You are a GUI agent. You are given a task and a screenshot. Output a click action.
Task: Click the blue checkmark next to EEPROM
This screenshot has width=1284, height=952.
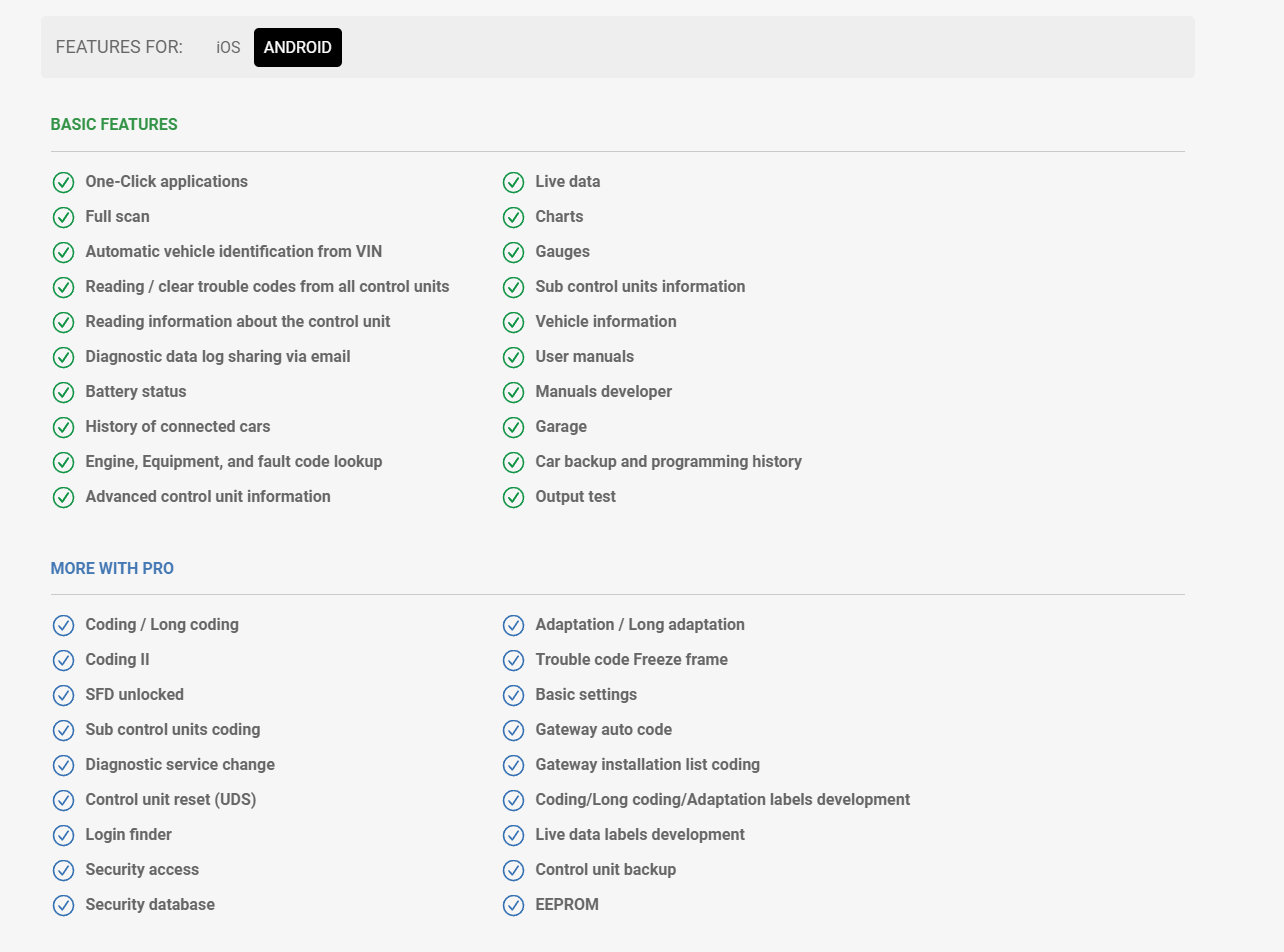tap(513, 905)
